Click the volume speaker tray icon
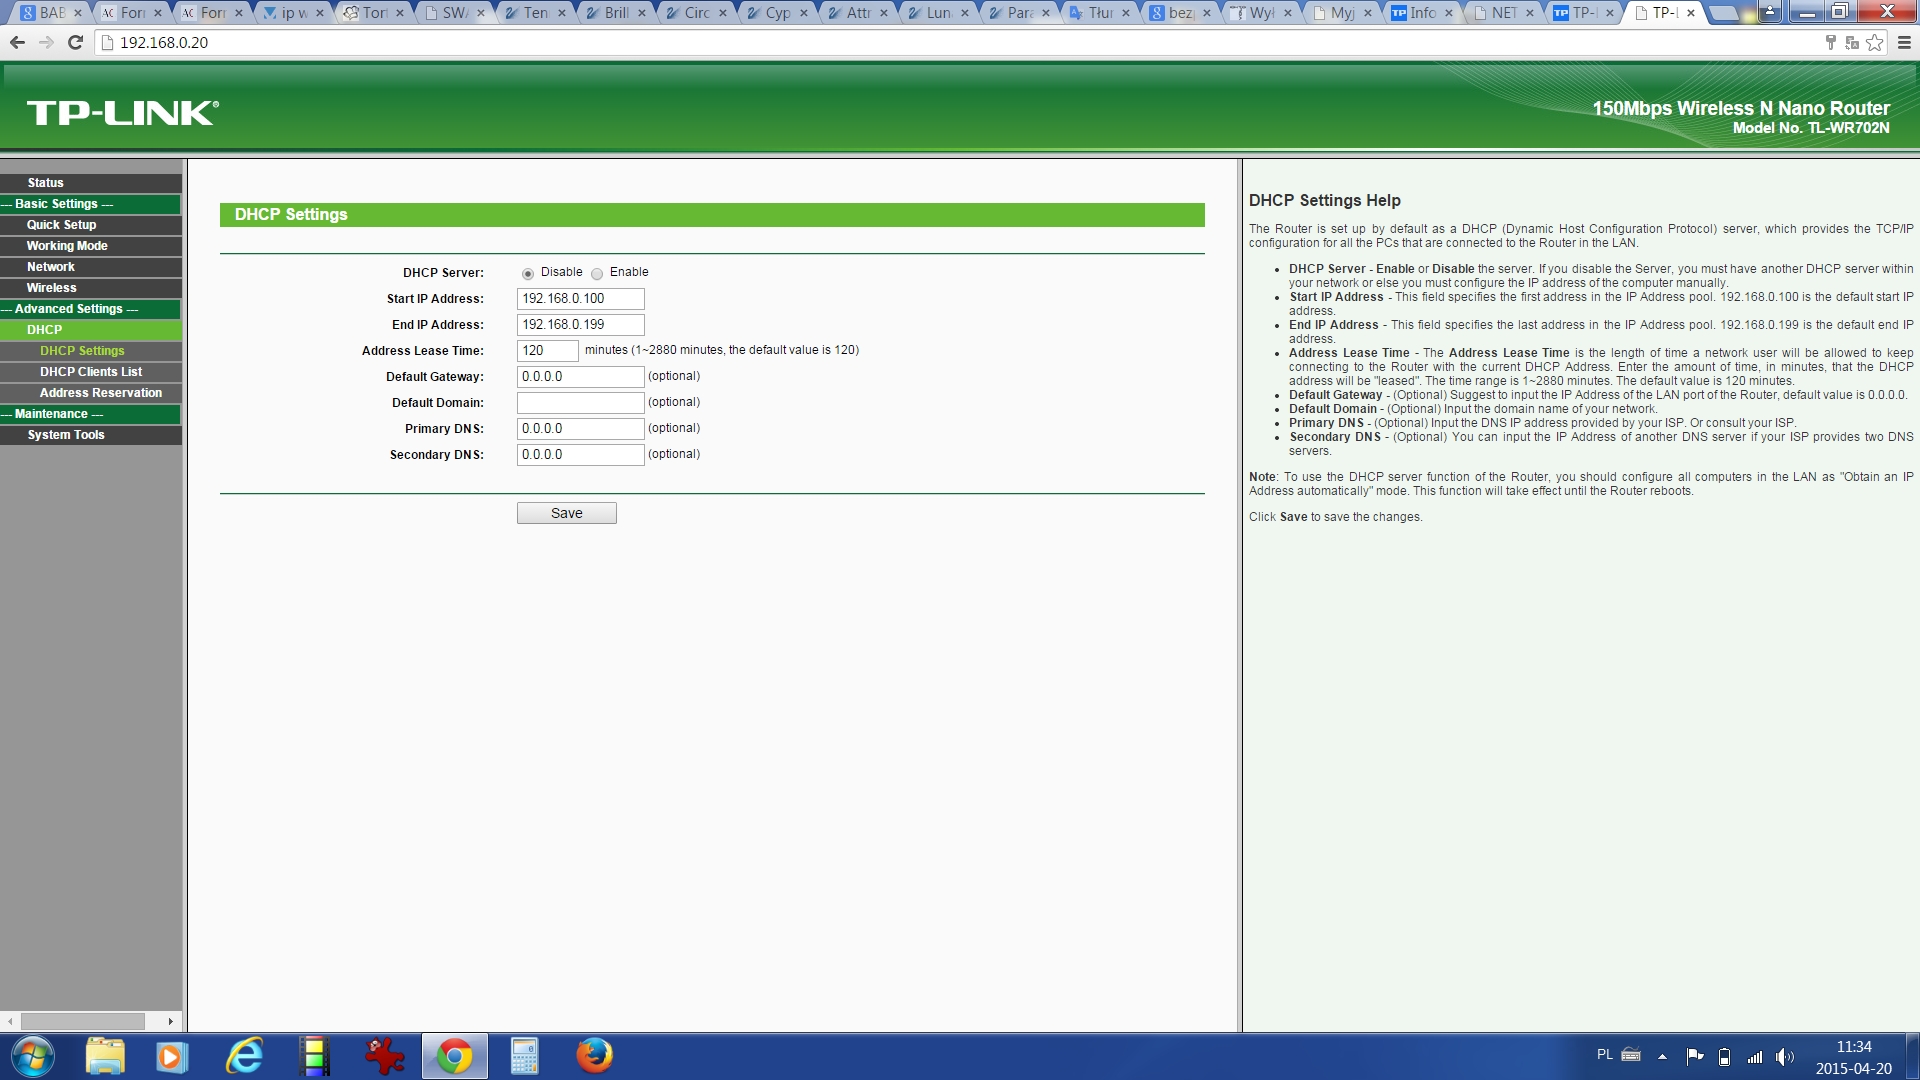The height and width of the screenshot is (1080, 1920). click(x=1784, y=1056)
